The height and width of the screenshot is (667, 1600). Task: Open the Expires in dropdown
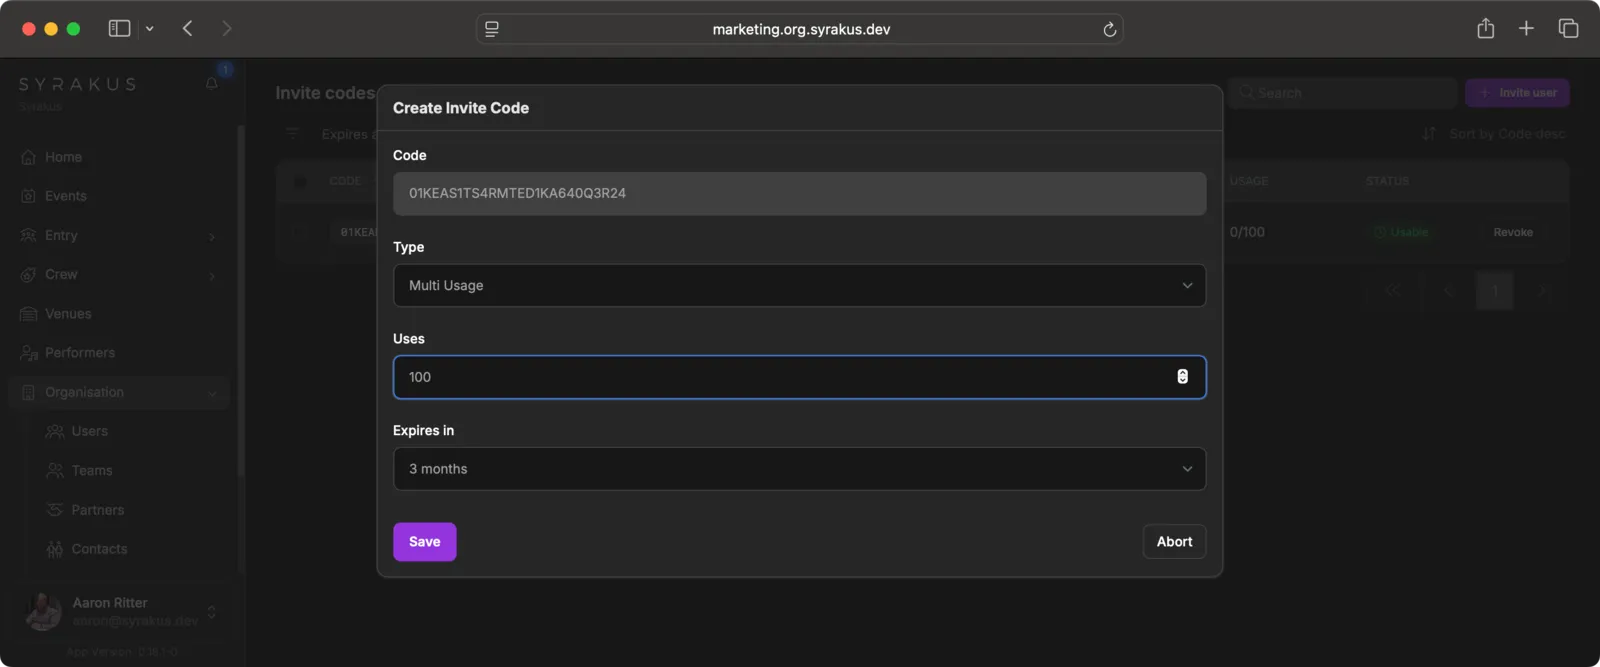799,469
